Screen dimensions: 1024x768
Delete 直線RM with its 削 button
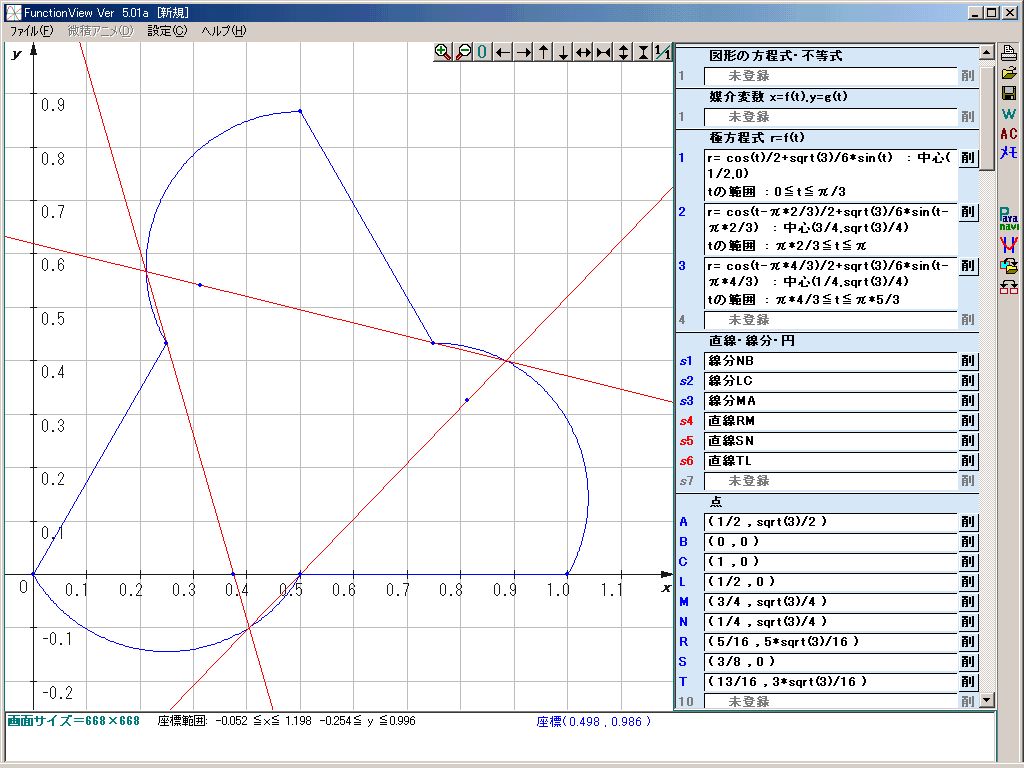pos(968,421)
